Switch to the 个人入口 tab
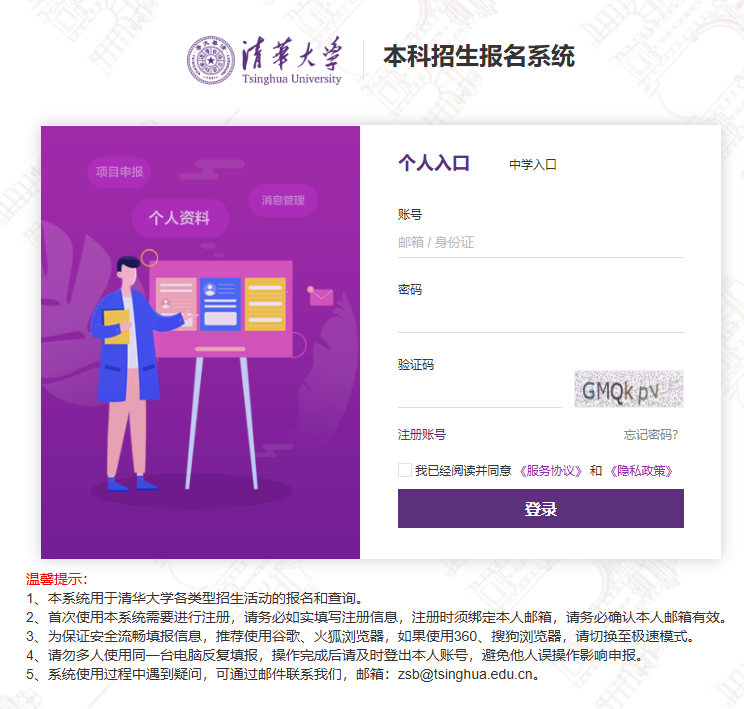 click(x=434, y=163)
